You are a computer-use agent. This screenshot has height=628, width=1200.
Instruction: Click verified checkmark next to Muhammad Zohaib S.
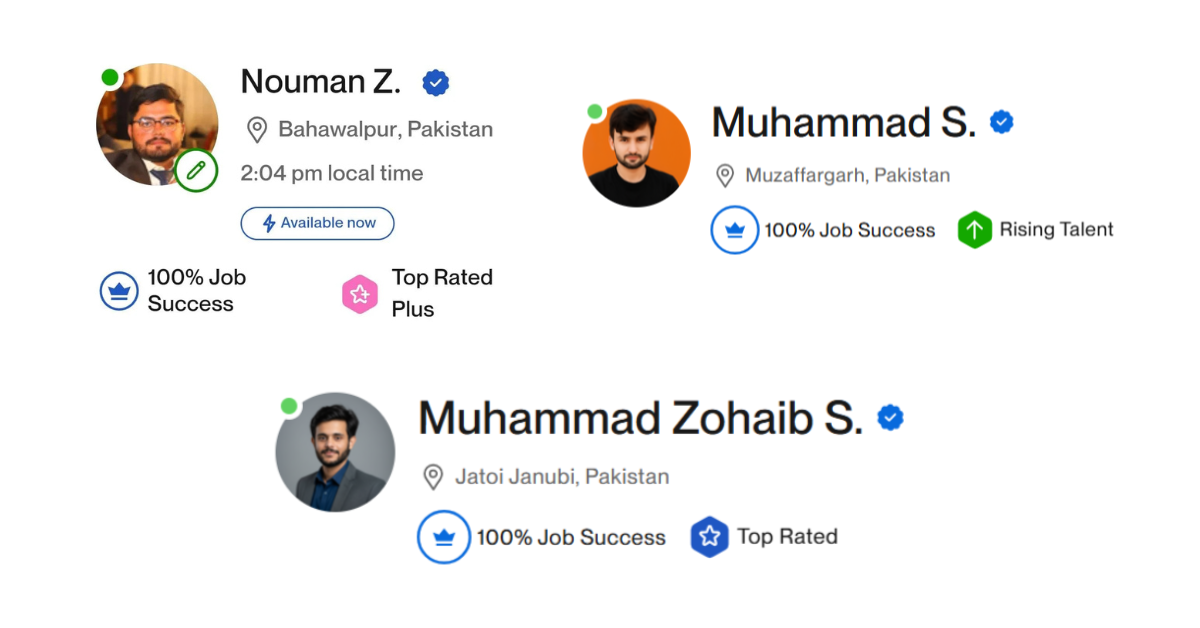[890, 418]
